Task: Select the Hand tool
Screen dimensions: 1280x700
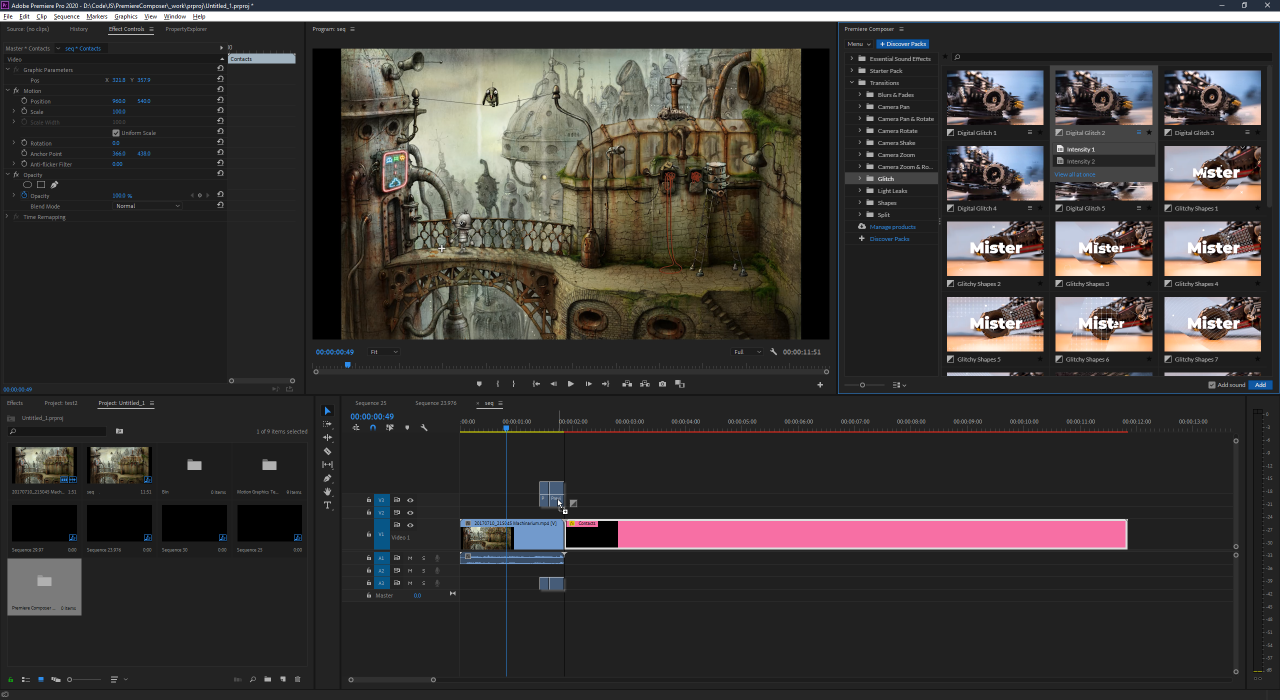Action: (327, 492)
